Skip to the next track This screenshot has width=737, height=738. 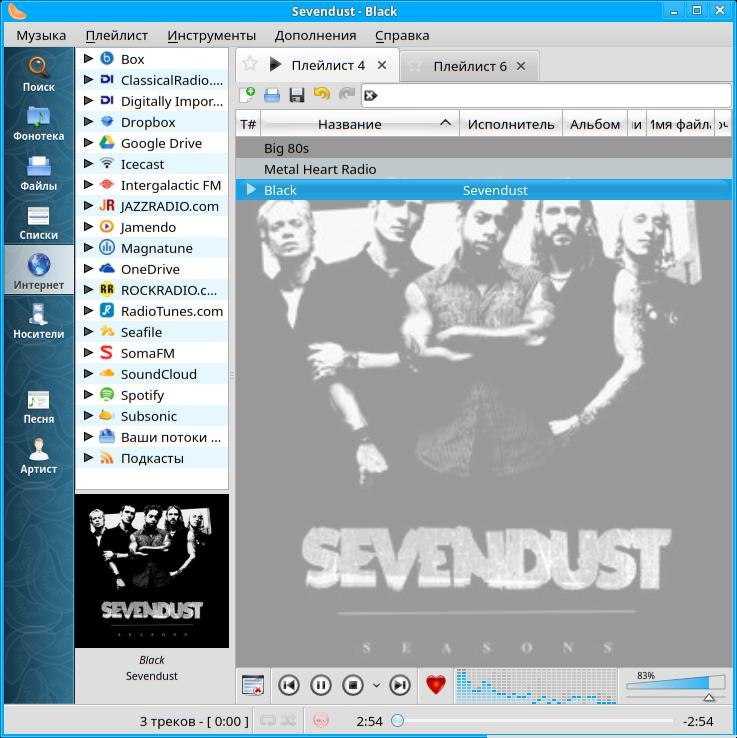click(x=400, y=685)
